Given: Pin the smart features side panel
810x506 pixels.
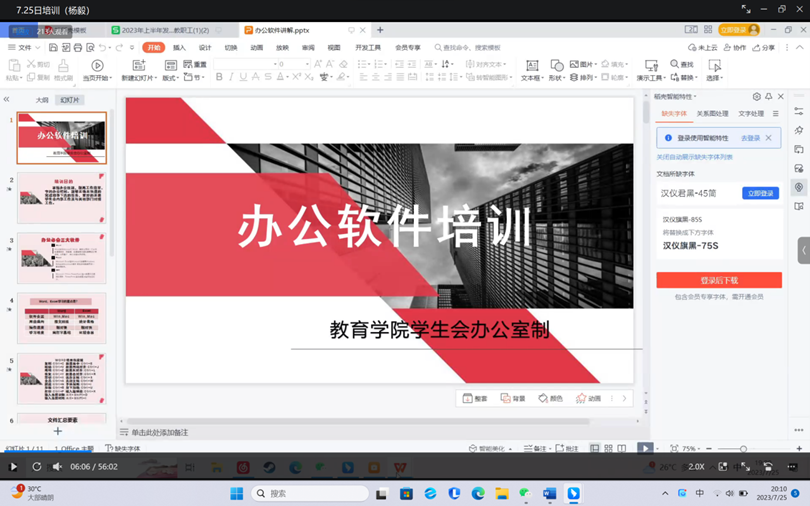Looking at the screenshot, I should point(769,97).
